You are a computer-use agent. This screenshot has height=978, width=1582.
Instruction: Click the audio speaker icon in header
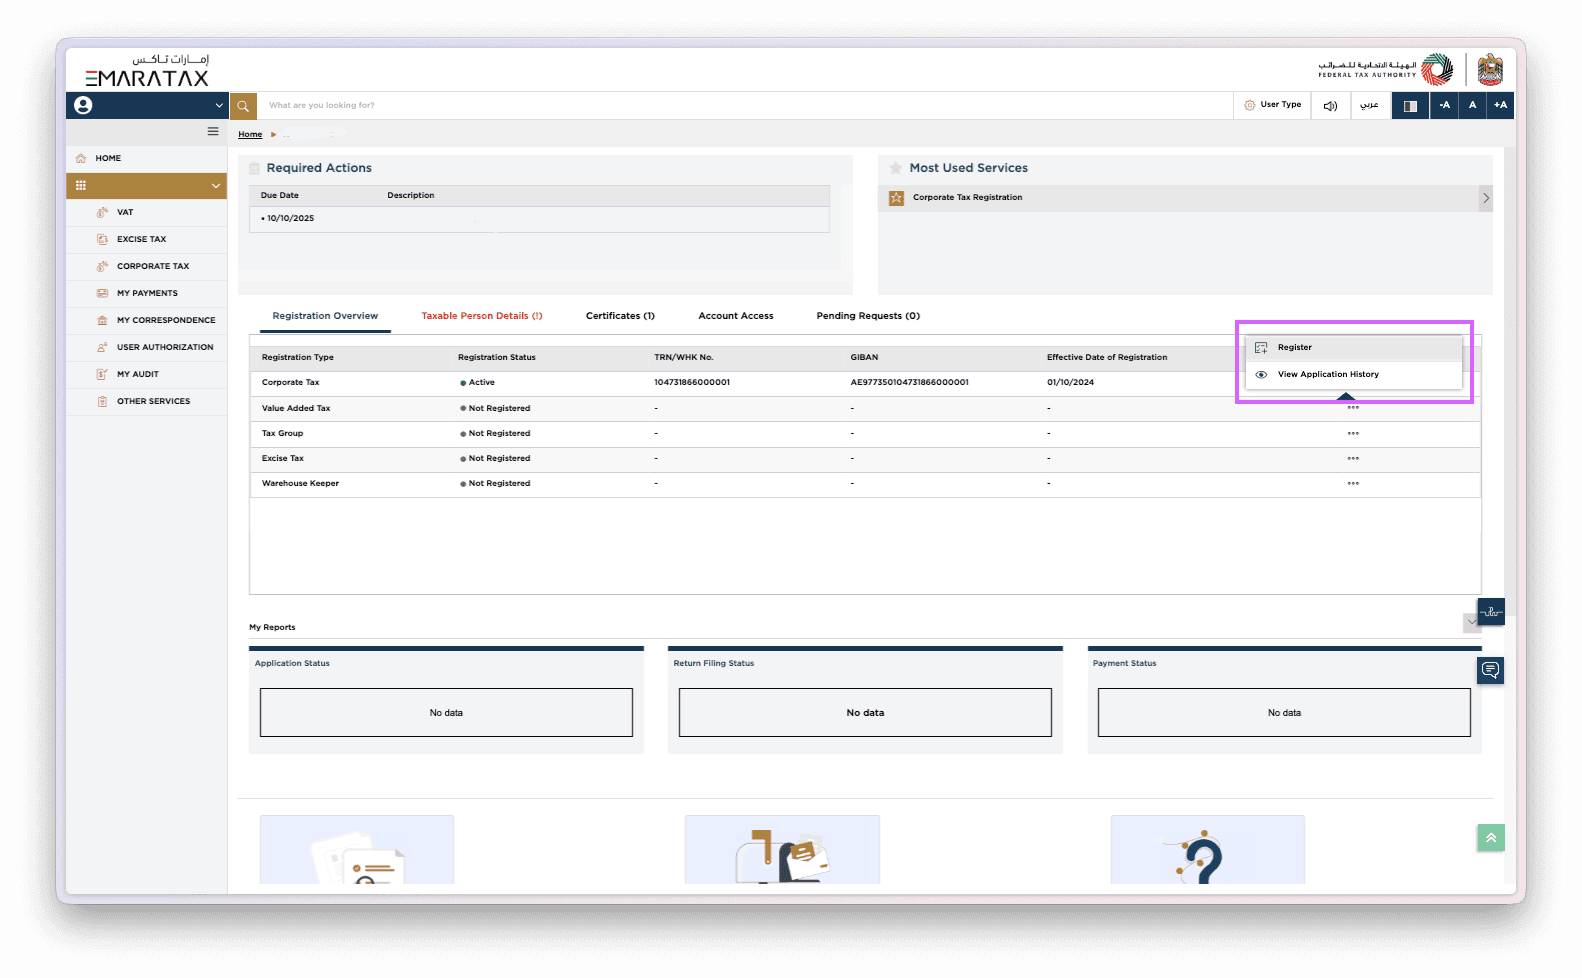click(x=1330, y=105)
